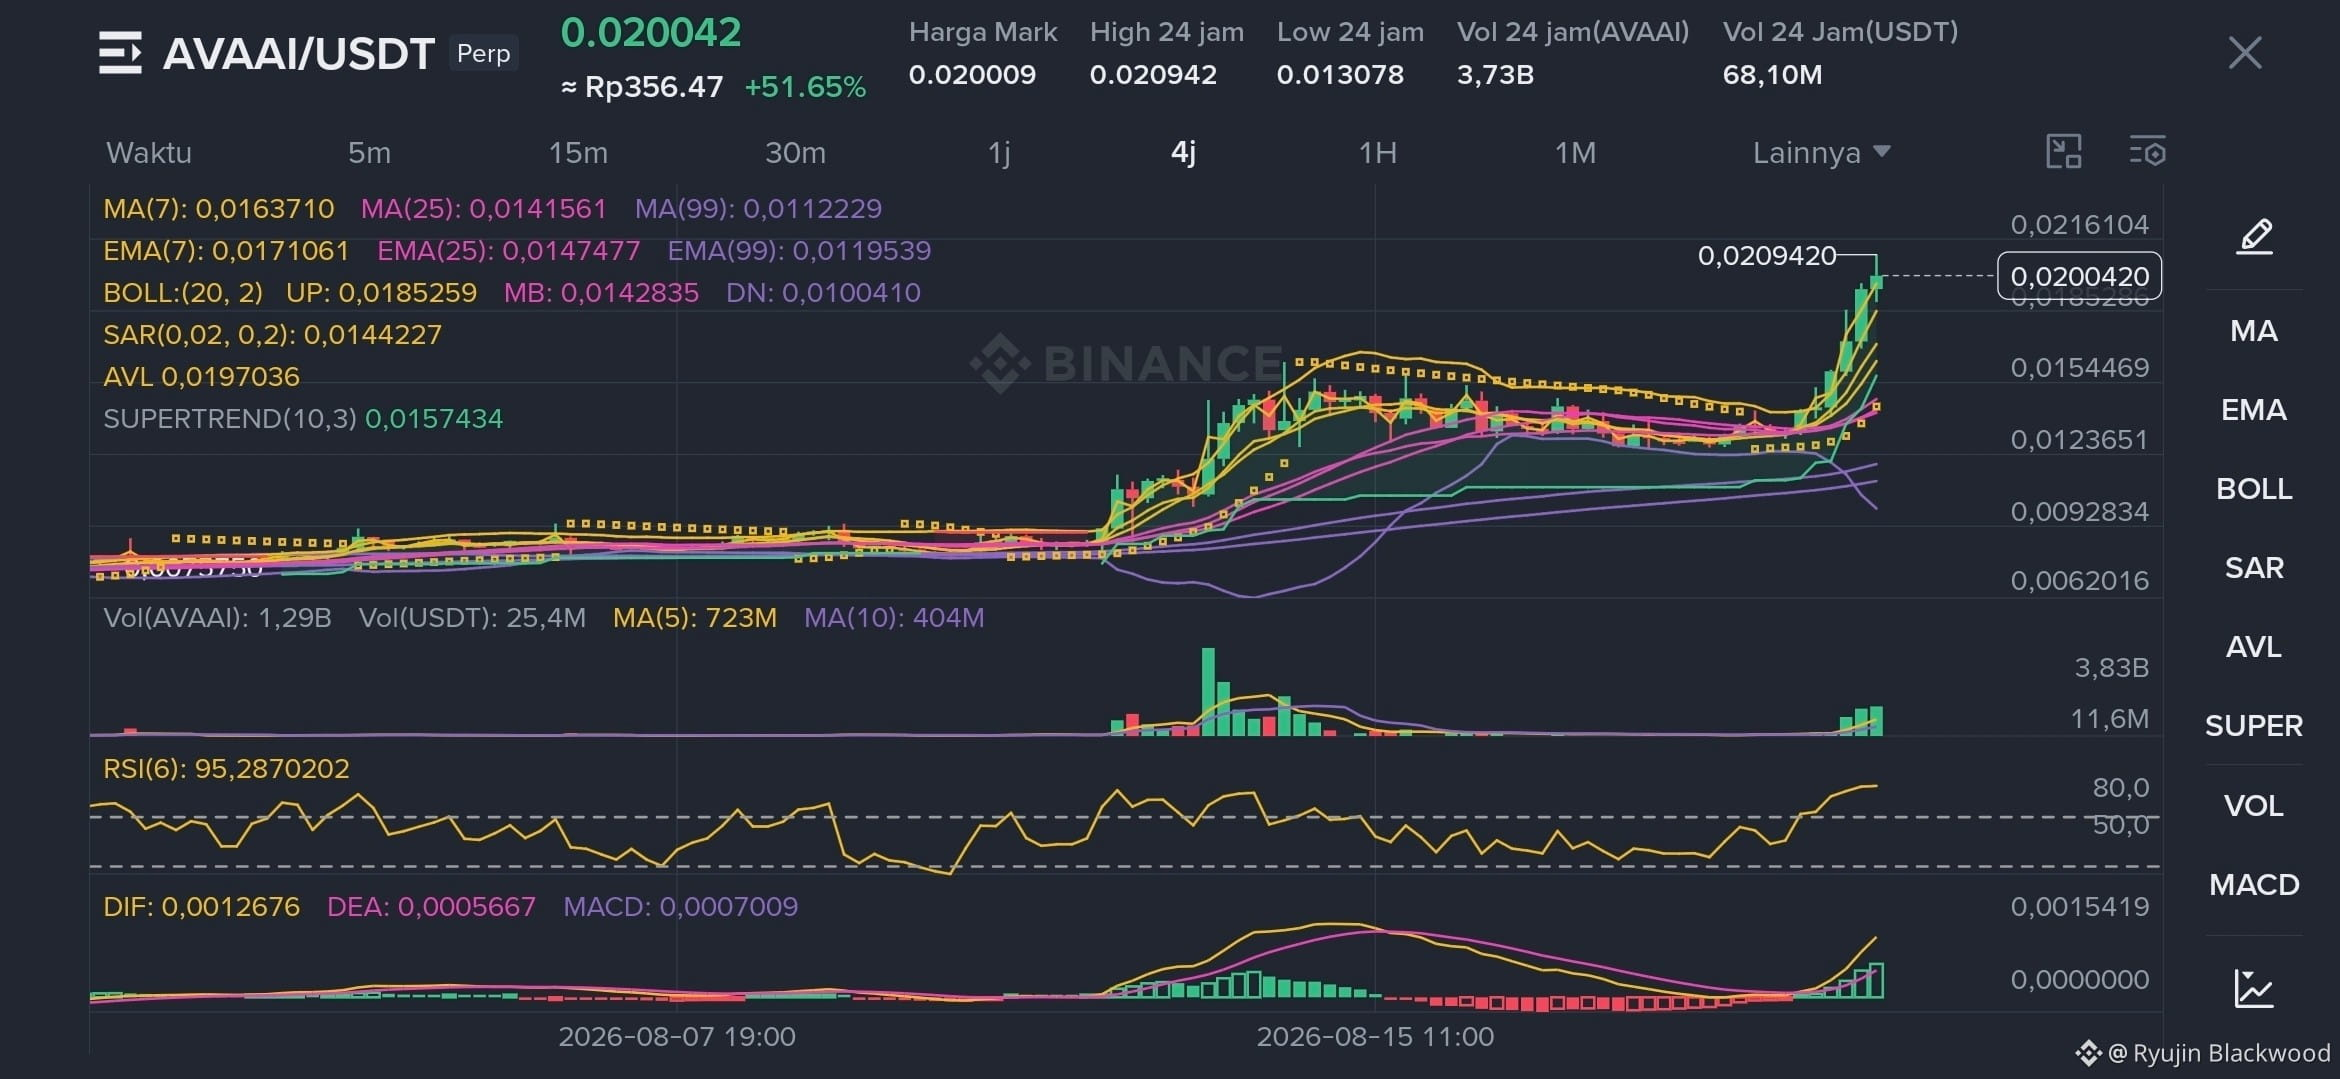
Task: Click the 2026-08-07 19:00 time label
Action: (x=677, y=1037)
